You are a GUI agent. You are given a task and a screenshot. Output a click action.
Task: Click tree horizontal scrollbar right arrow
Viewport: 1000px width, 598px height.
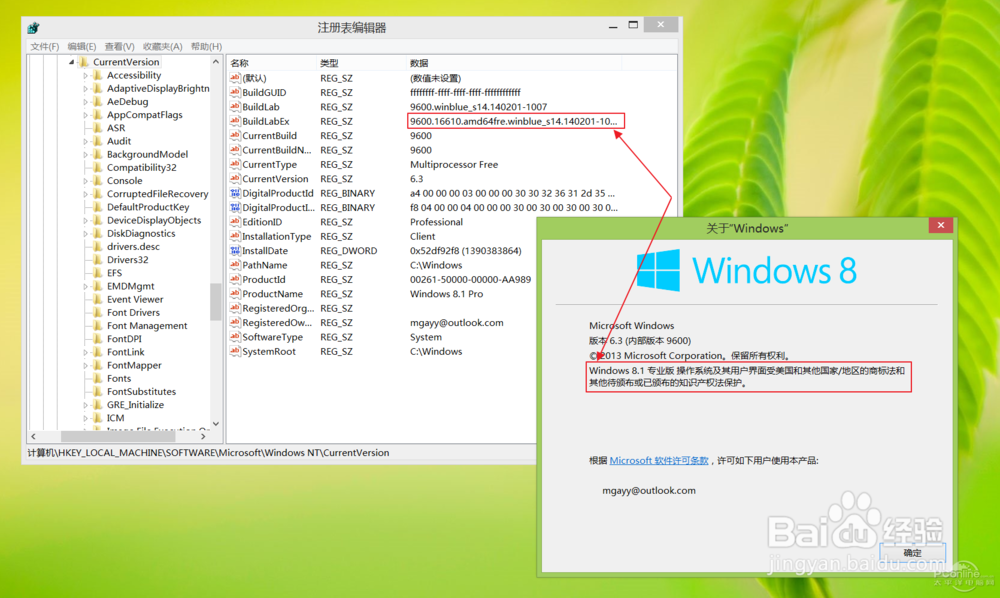click(x=203, y=437)
